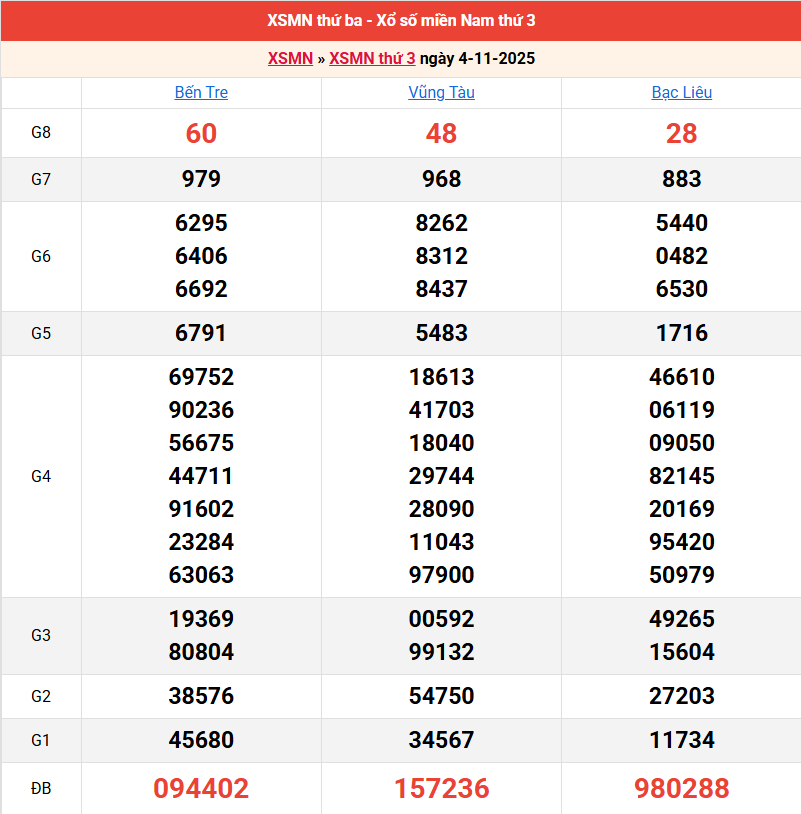Select Bến Tre G7 number 979
This screenshot has height=814, width=801.
pyautogui.click(x=201, y=179)
